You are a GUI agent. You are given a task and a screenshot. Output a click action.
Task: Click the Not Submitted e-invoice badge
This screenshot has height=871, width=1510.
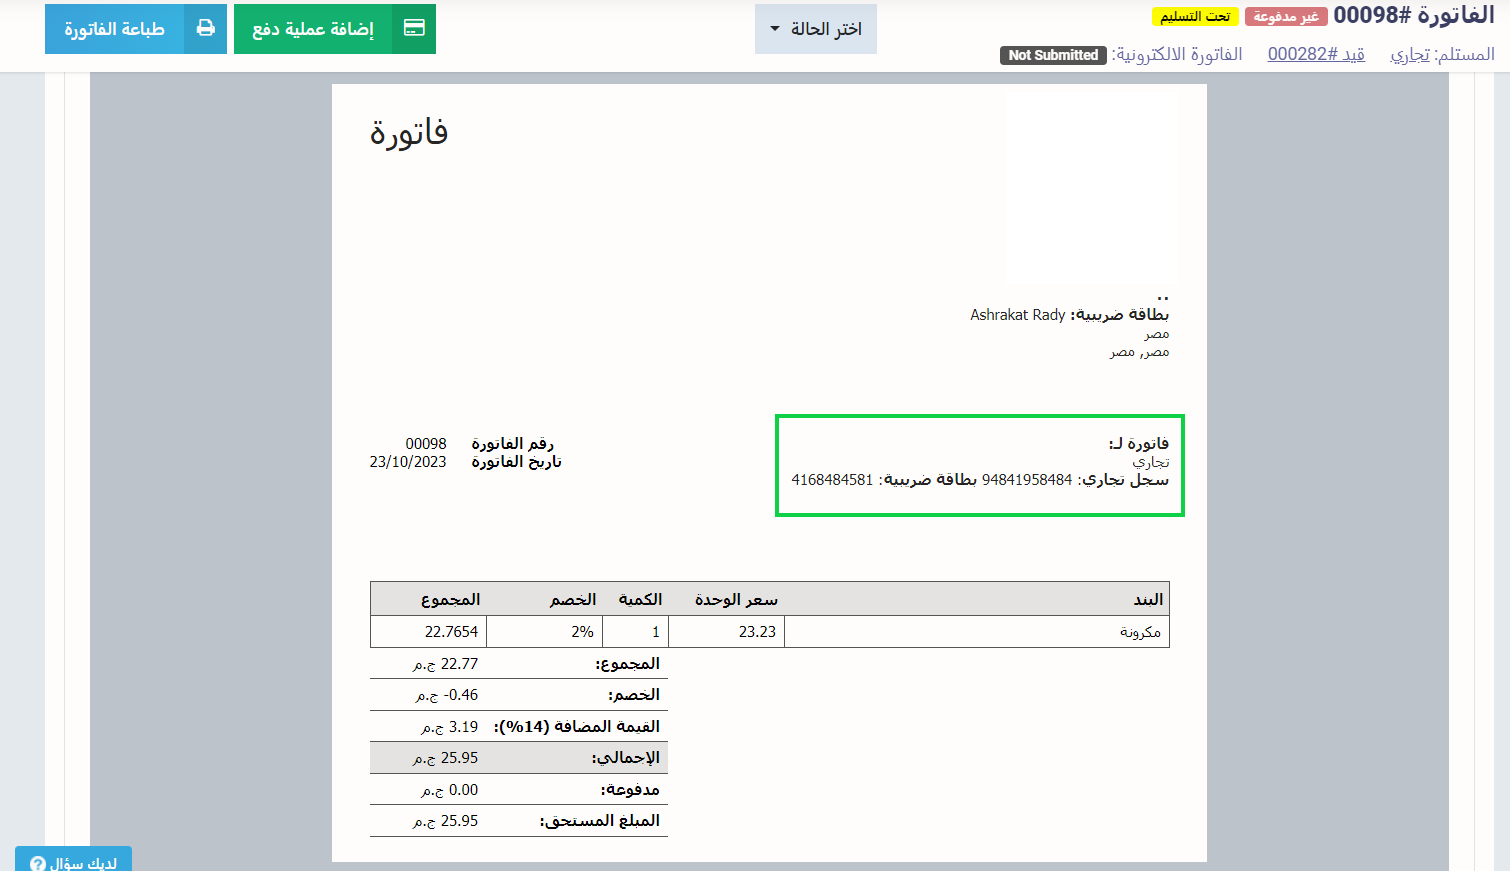pyautogui.click(x=1053, y=55)
